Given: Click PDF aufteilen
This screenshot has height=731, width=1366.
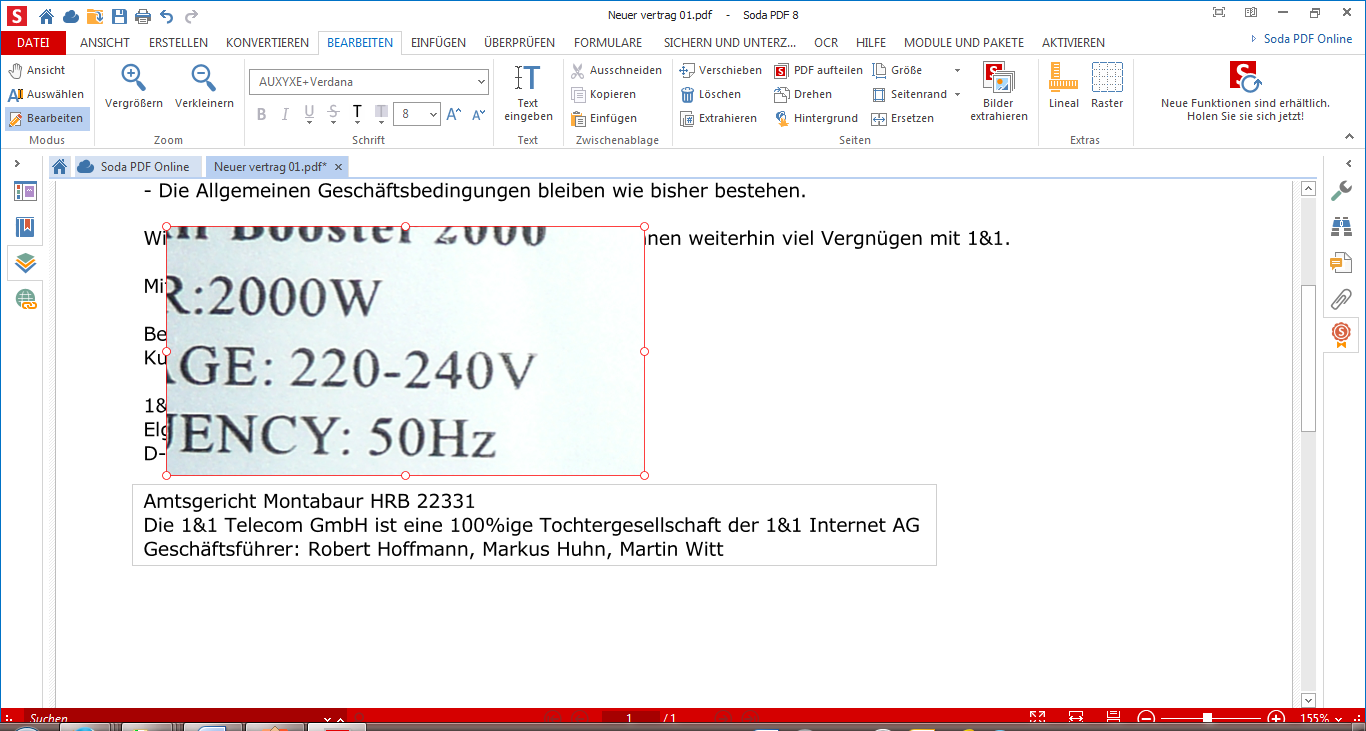Looking at the screenshot, I should tap(819, 70).
